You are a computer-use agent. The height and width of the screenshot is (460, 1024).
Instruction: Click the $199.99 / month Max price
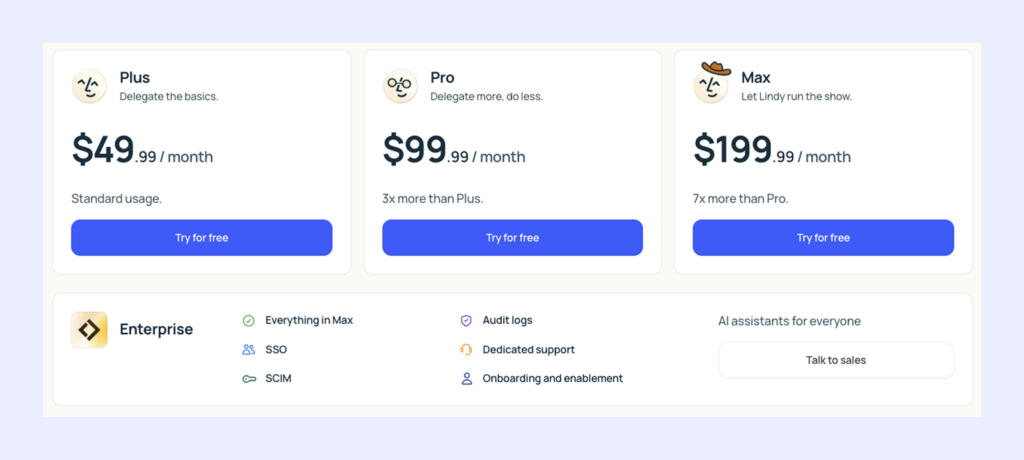click(x=772, y=151)
